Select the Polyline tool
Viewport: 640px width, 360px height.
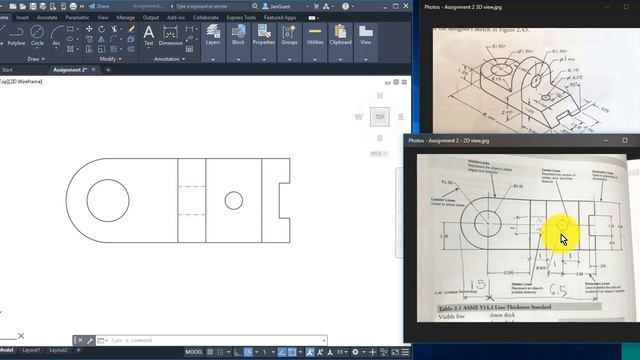16,35
